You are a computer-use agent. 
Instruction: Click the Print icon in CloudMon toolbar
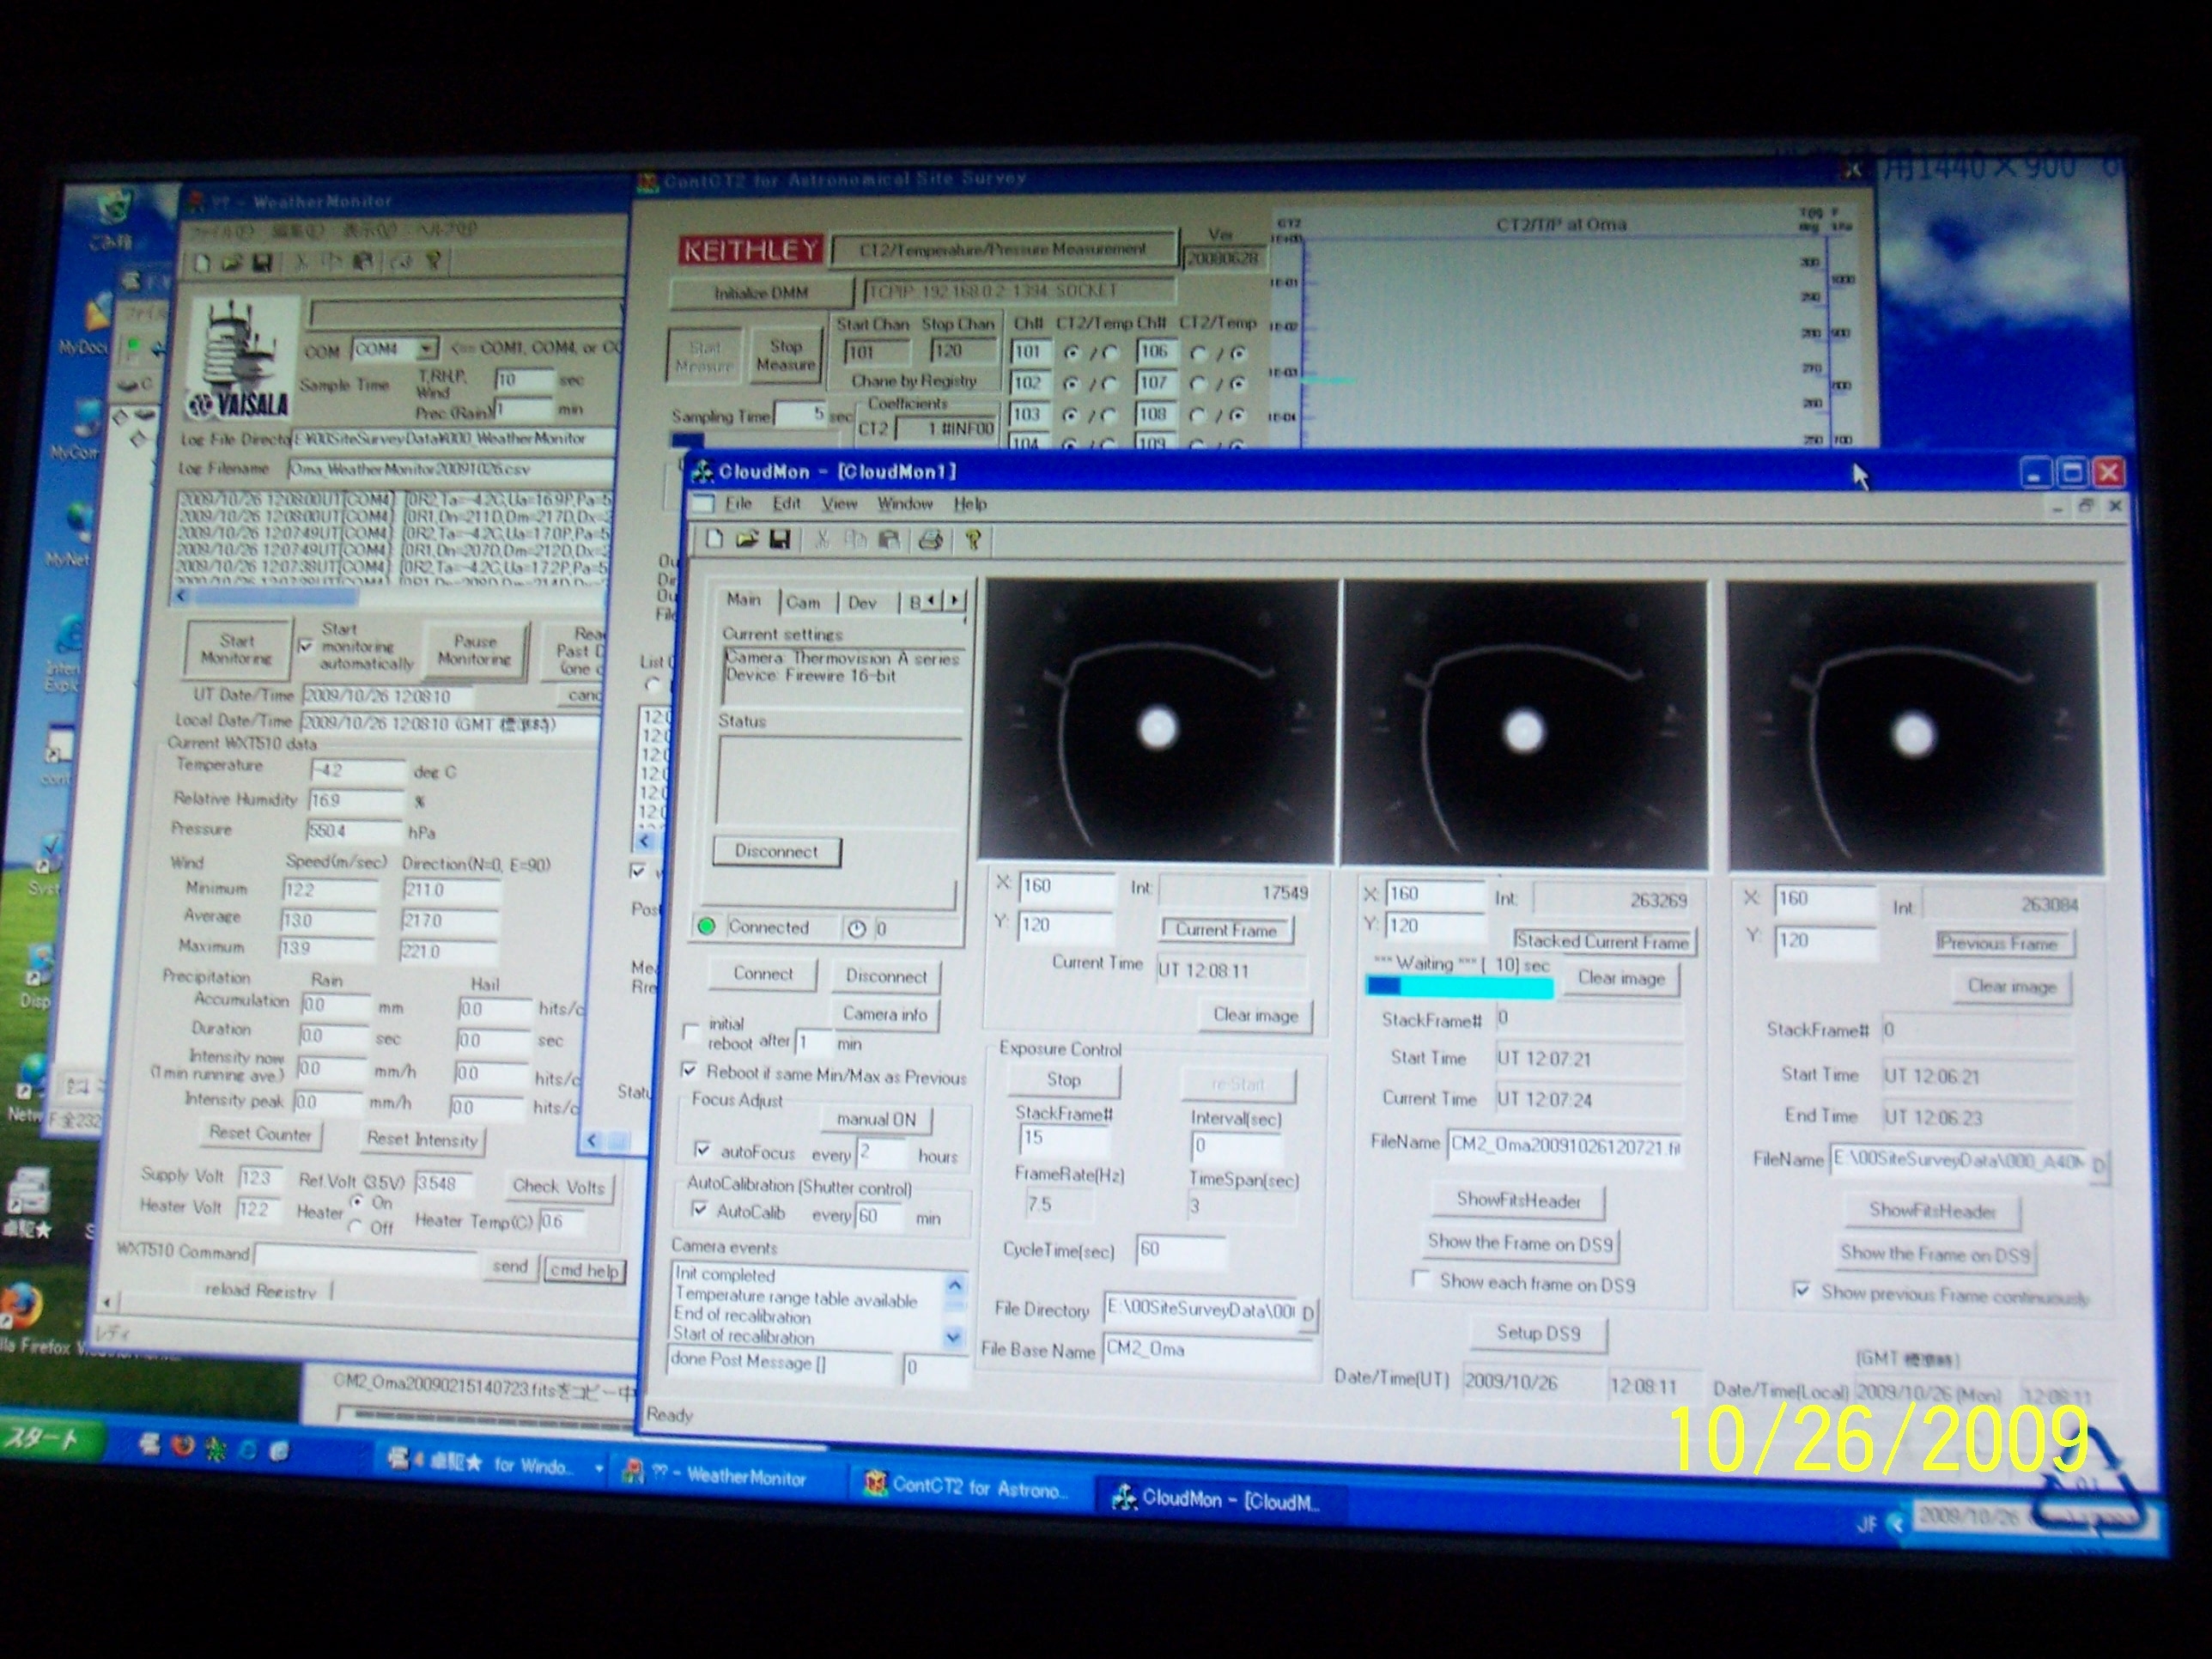tap(930, 541)
